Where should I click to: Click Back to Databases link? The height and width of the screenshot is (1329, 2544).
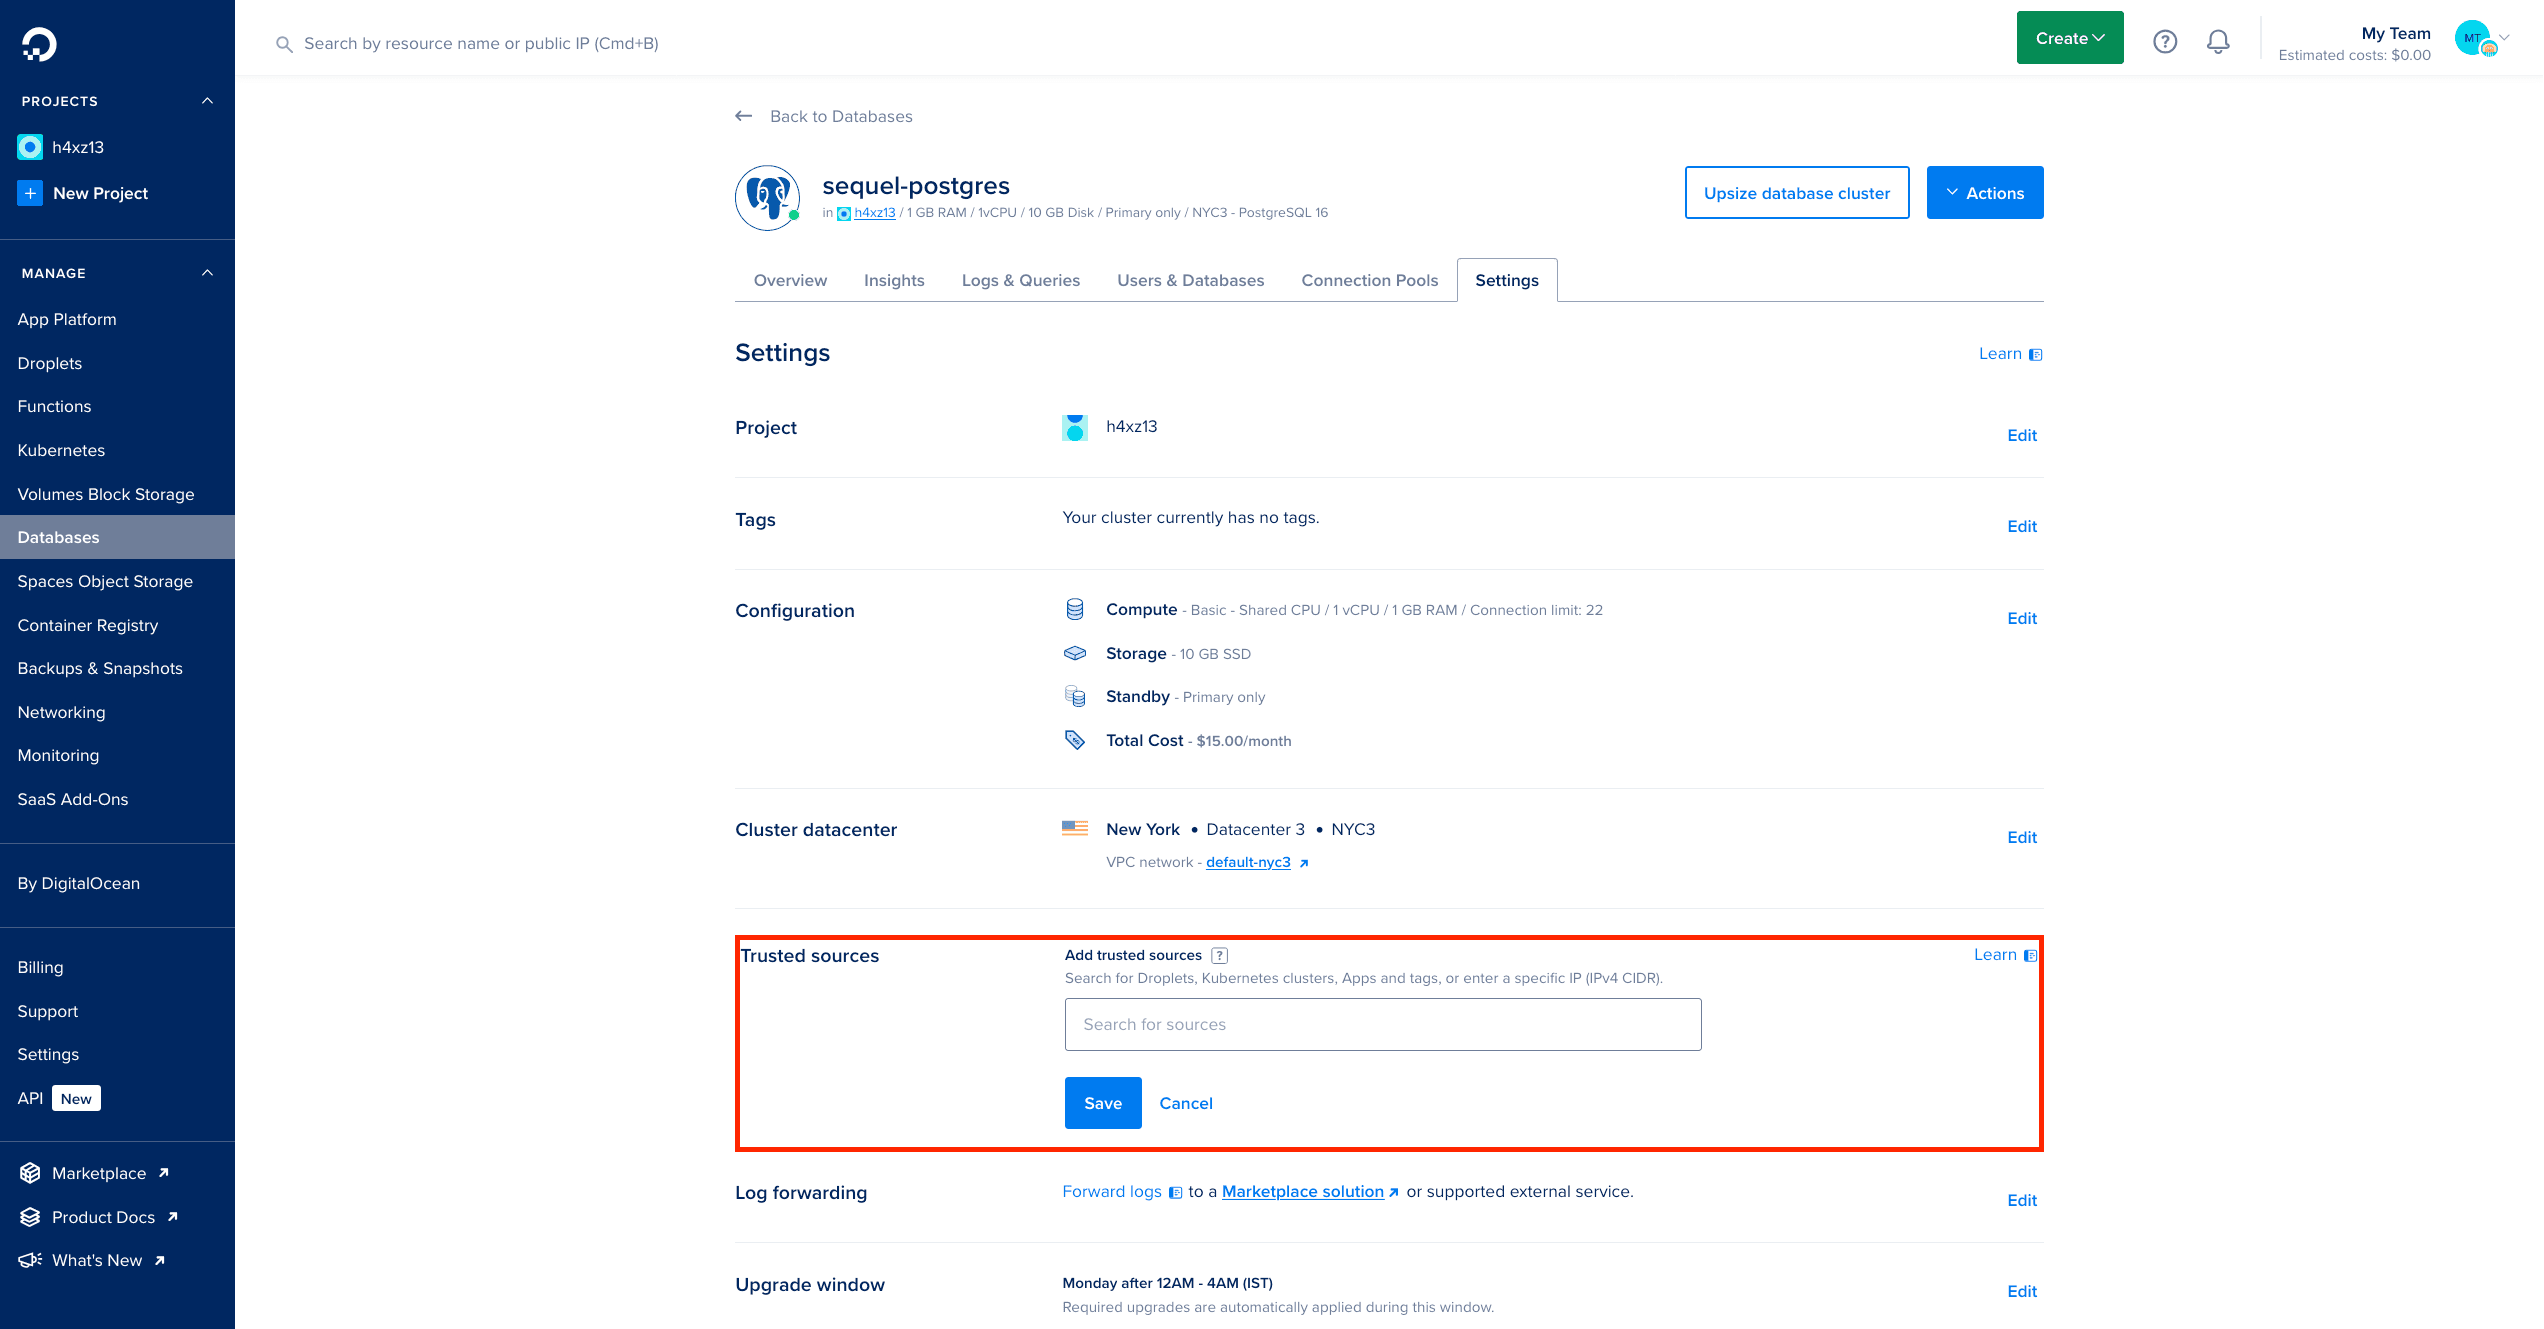[x=841, y=116]
